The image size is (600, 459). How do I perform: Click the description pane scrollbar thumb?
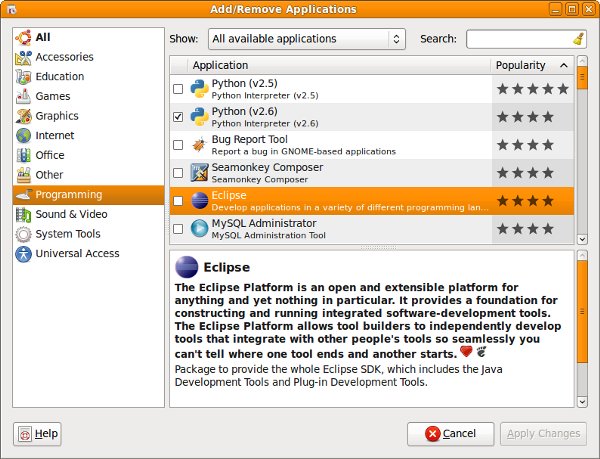(x=582, y=312)
